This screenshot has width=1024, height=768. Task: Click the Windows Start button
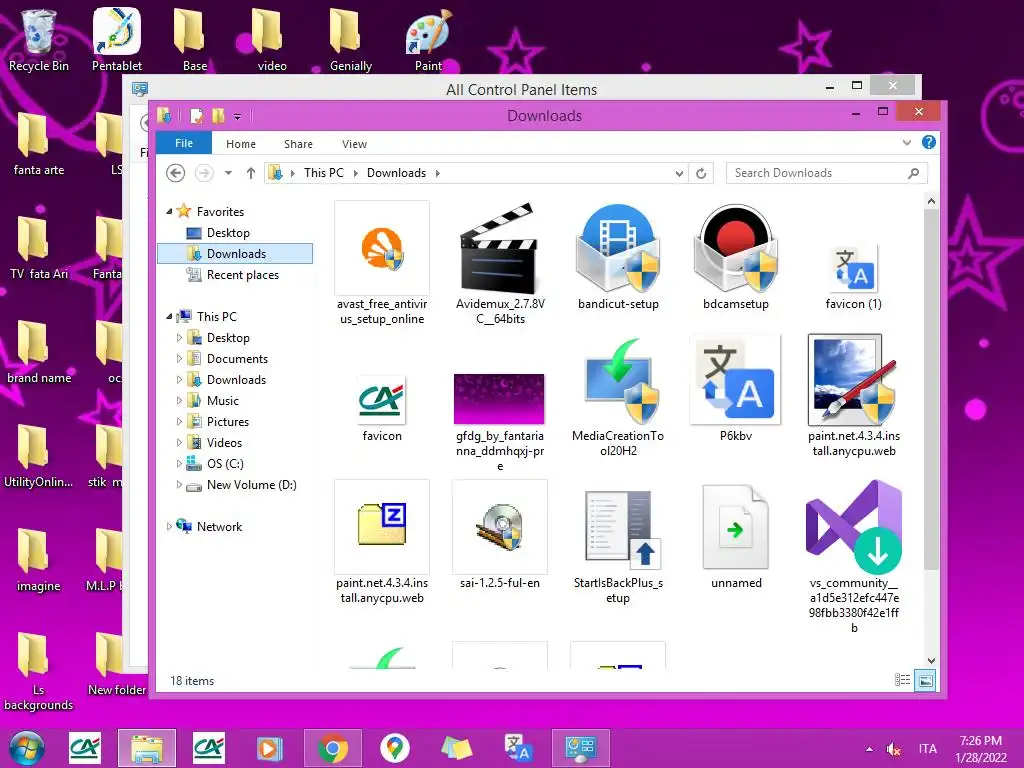pyautogui.click(x=26, y=748)
